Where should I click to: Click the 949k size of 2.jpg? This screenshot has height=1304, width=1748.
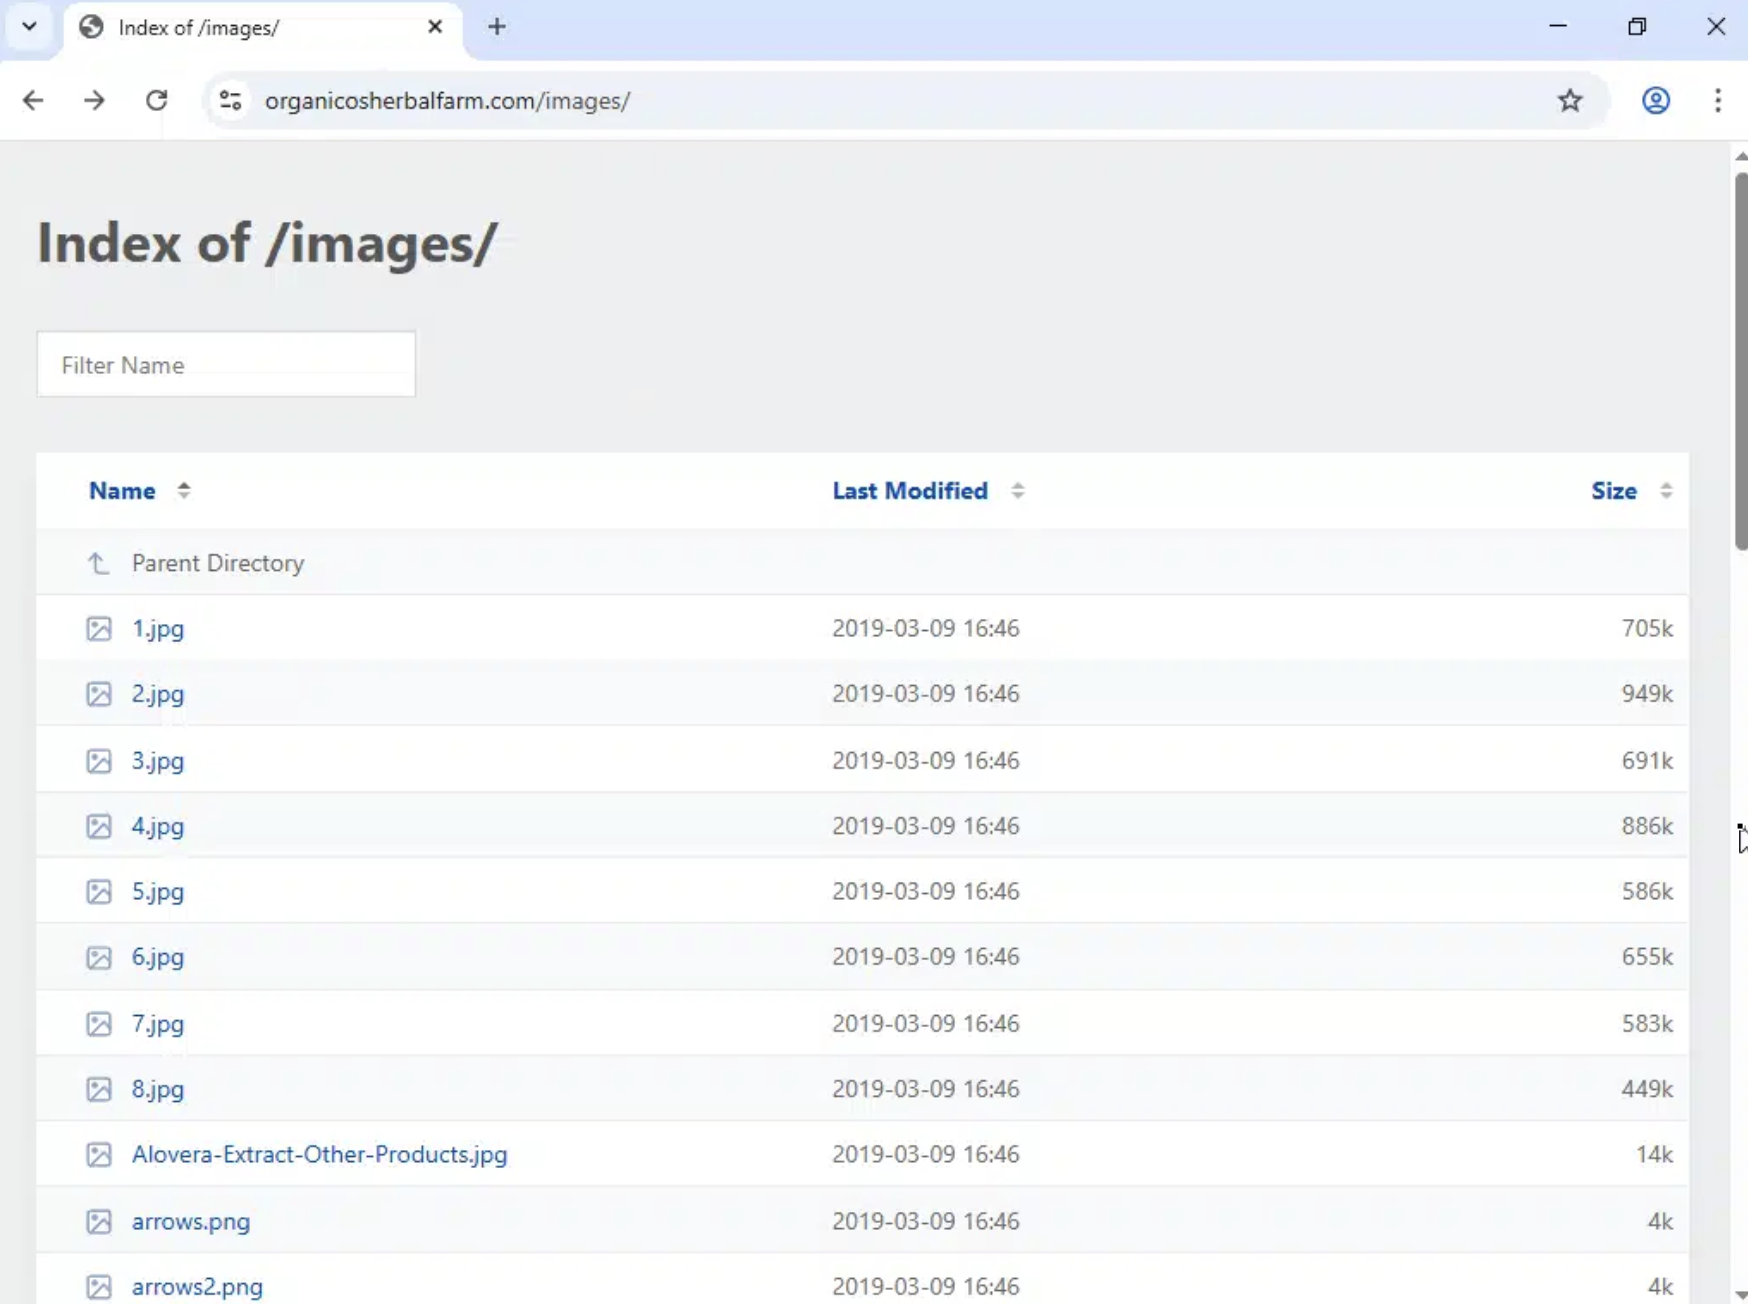point(1647,693)
